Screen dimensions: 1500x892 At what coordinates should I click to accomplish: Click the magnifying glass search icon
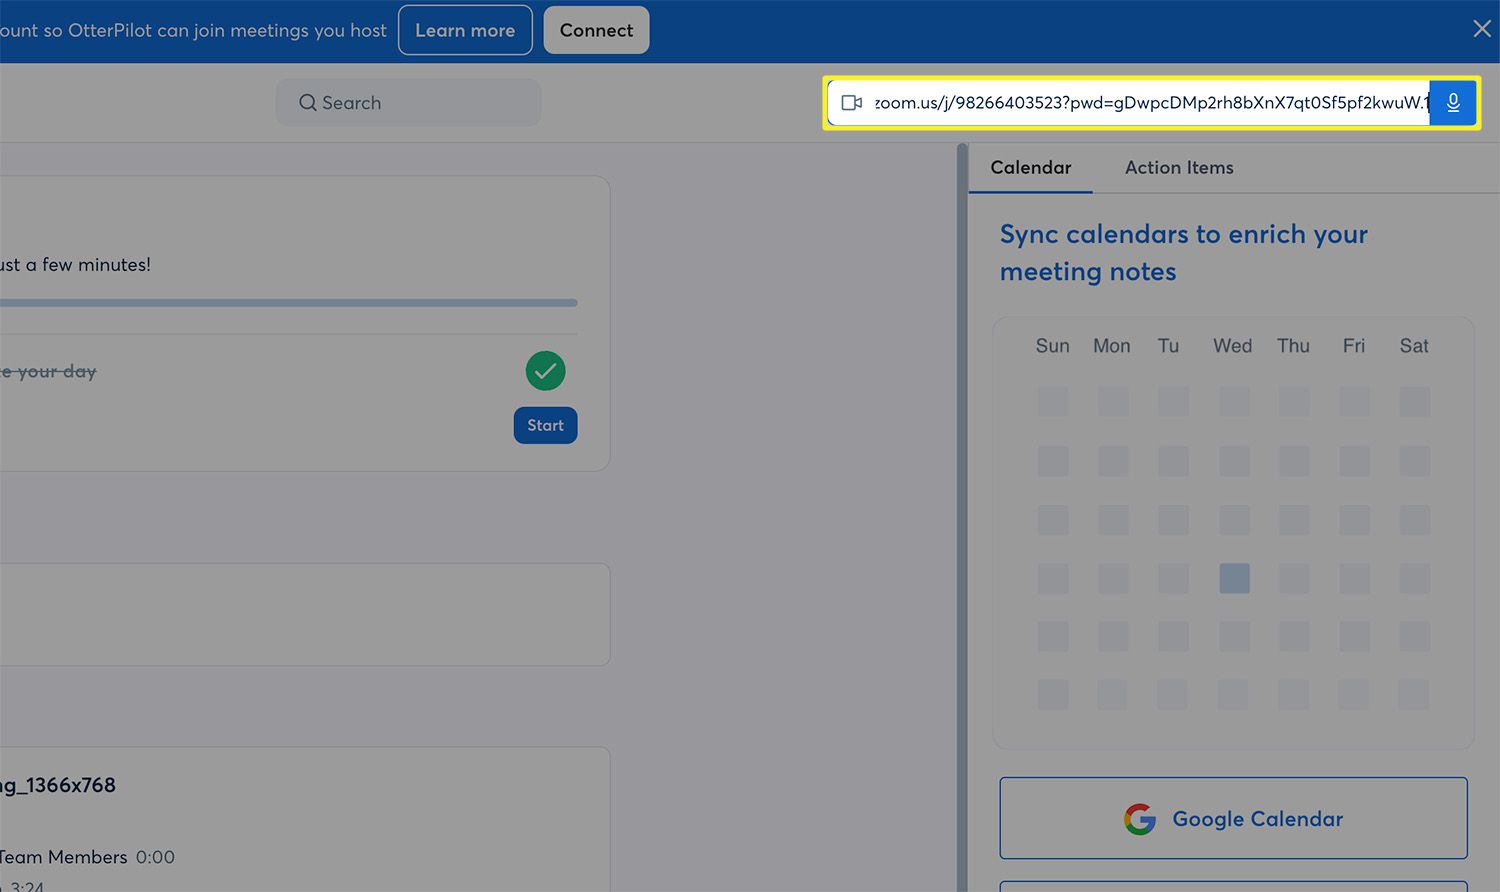pos(308,103)
